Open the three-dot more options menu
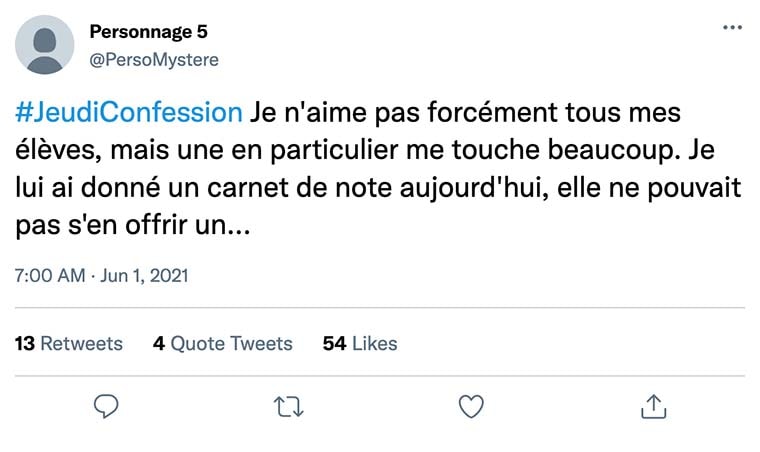Viewport: 760px width, 452px height. 732,28
